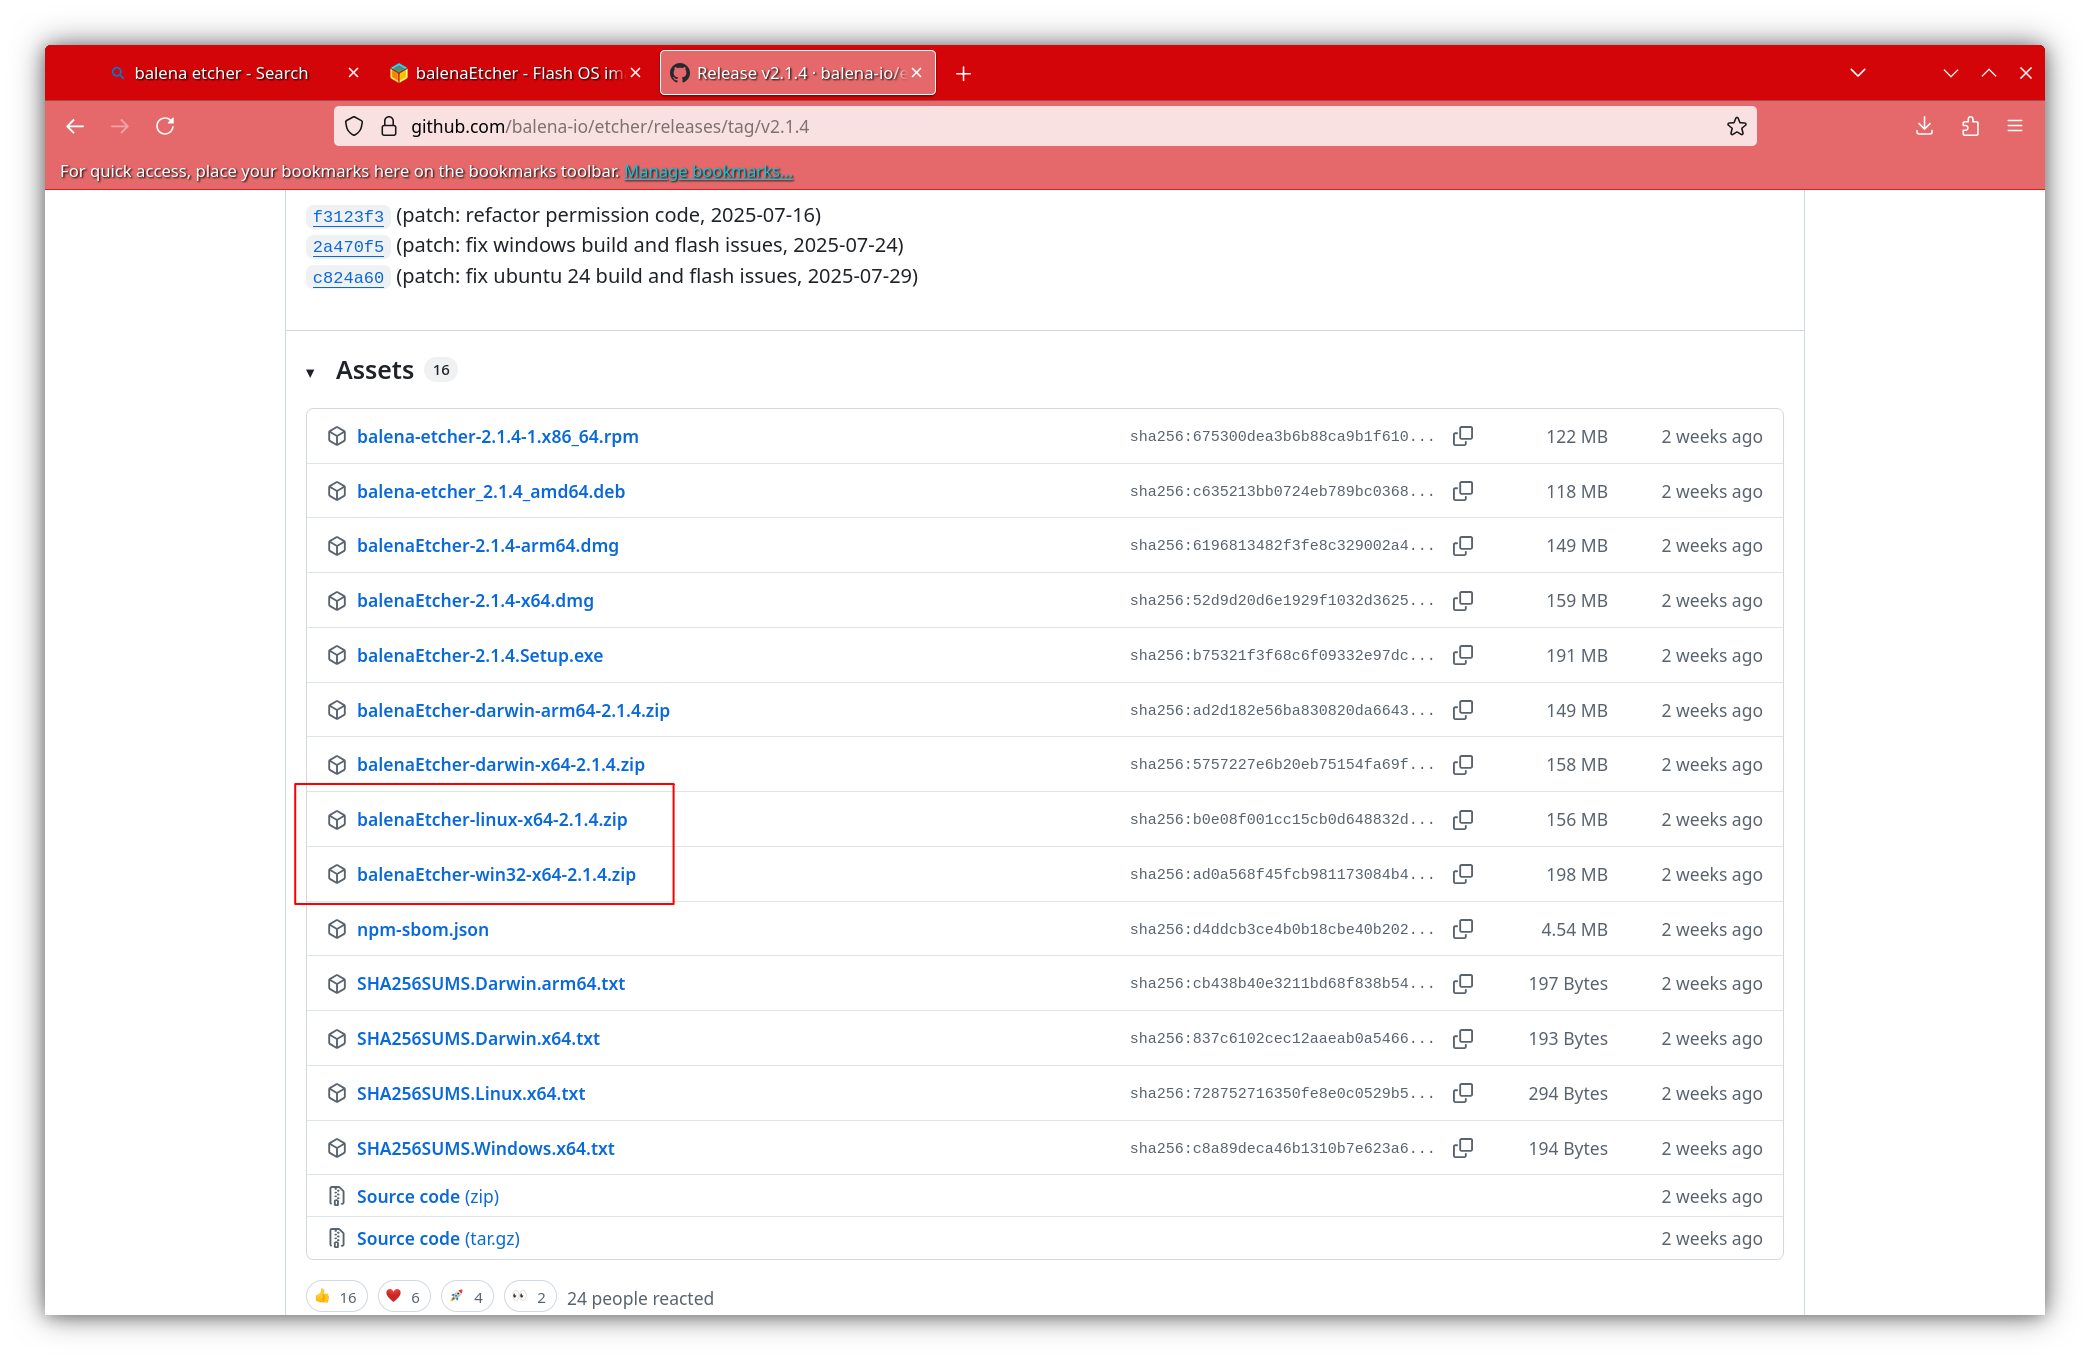Minimize the browser window
The image size is (2090, 1360).
(x=1951, y=73)
